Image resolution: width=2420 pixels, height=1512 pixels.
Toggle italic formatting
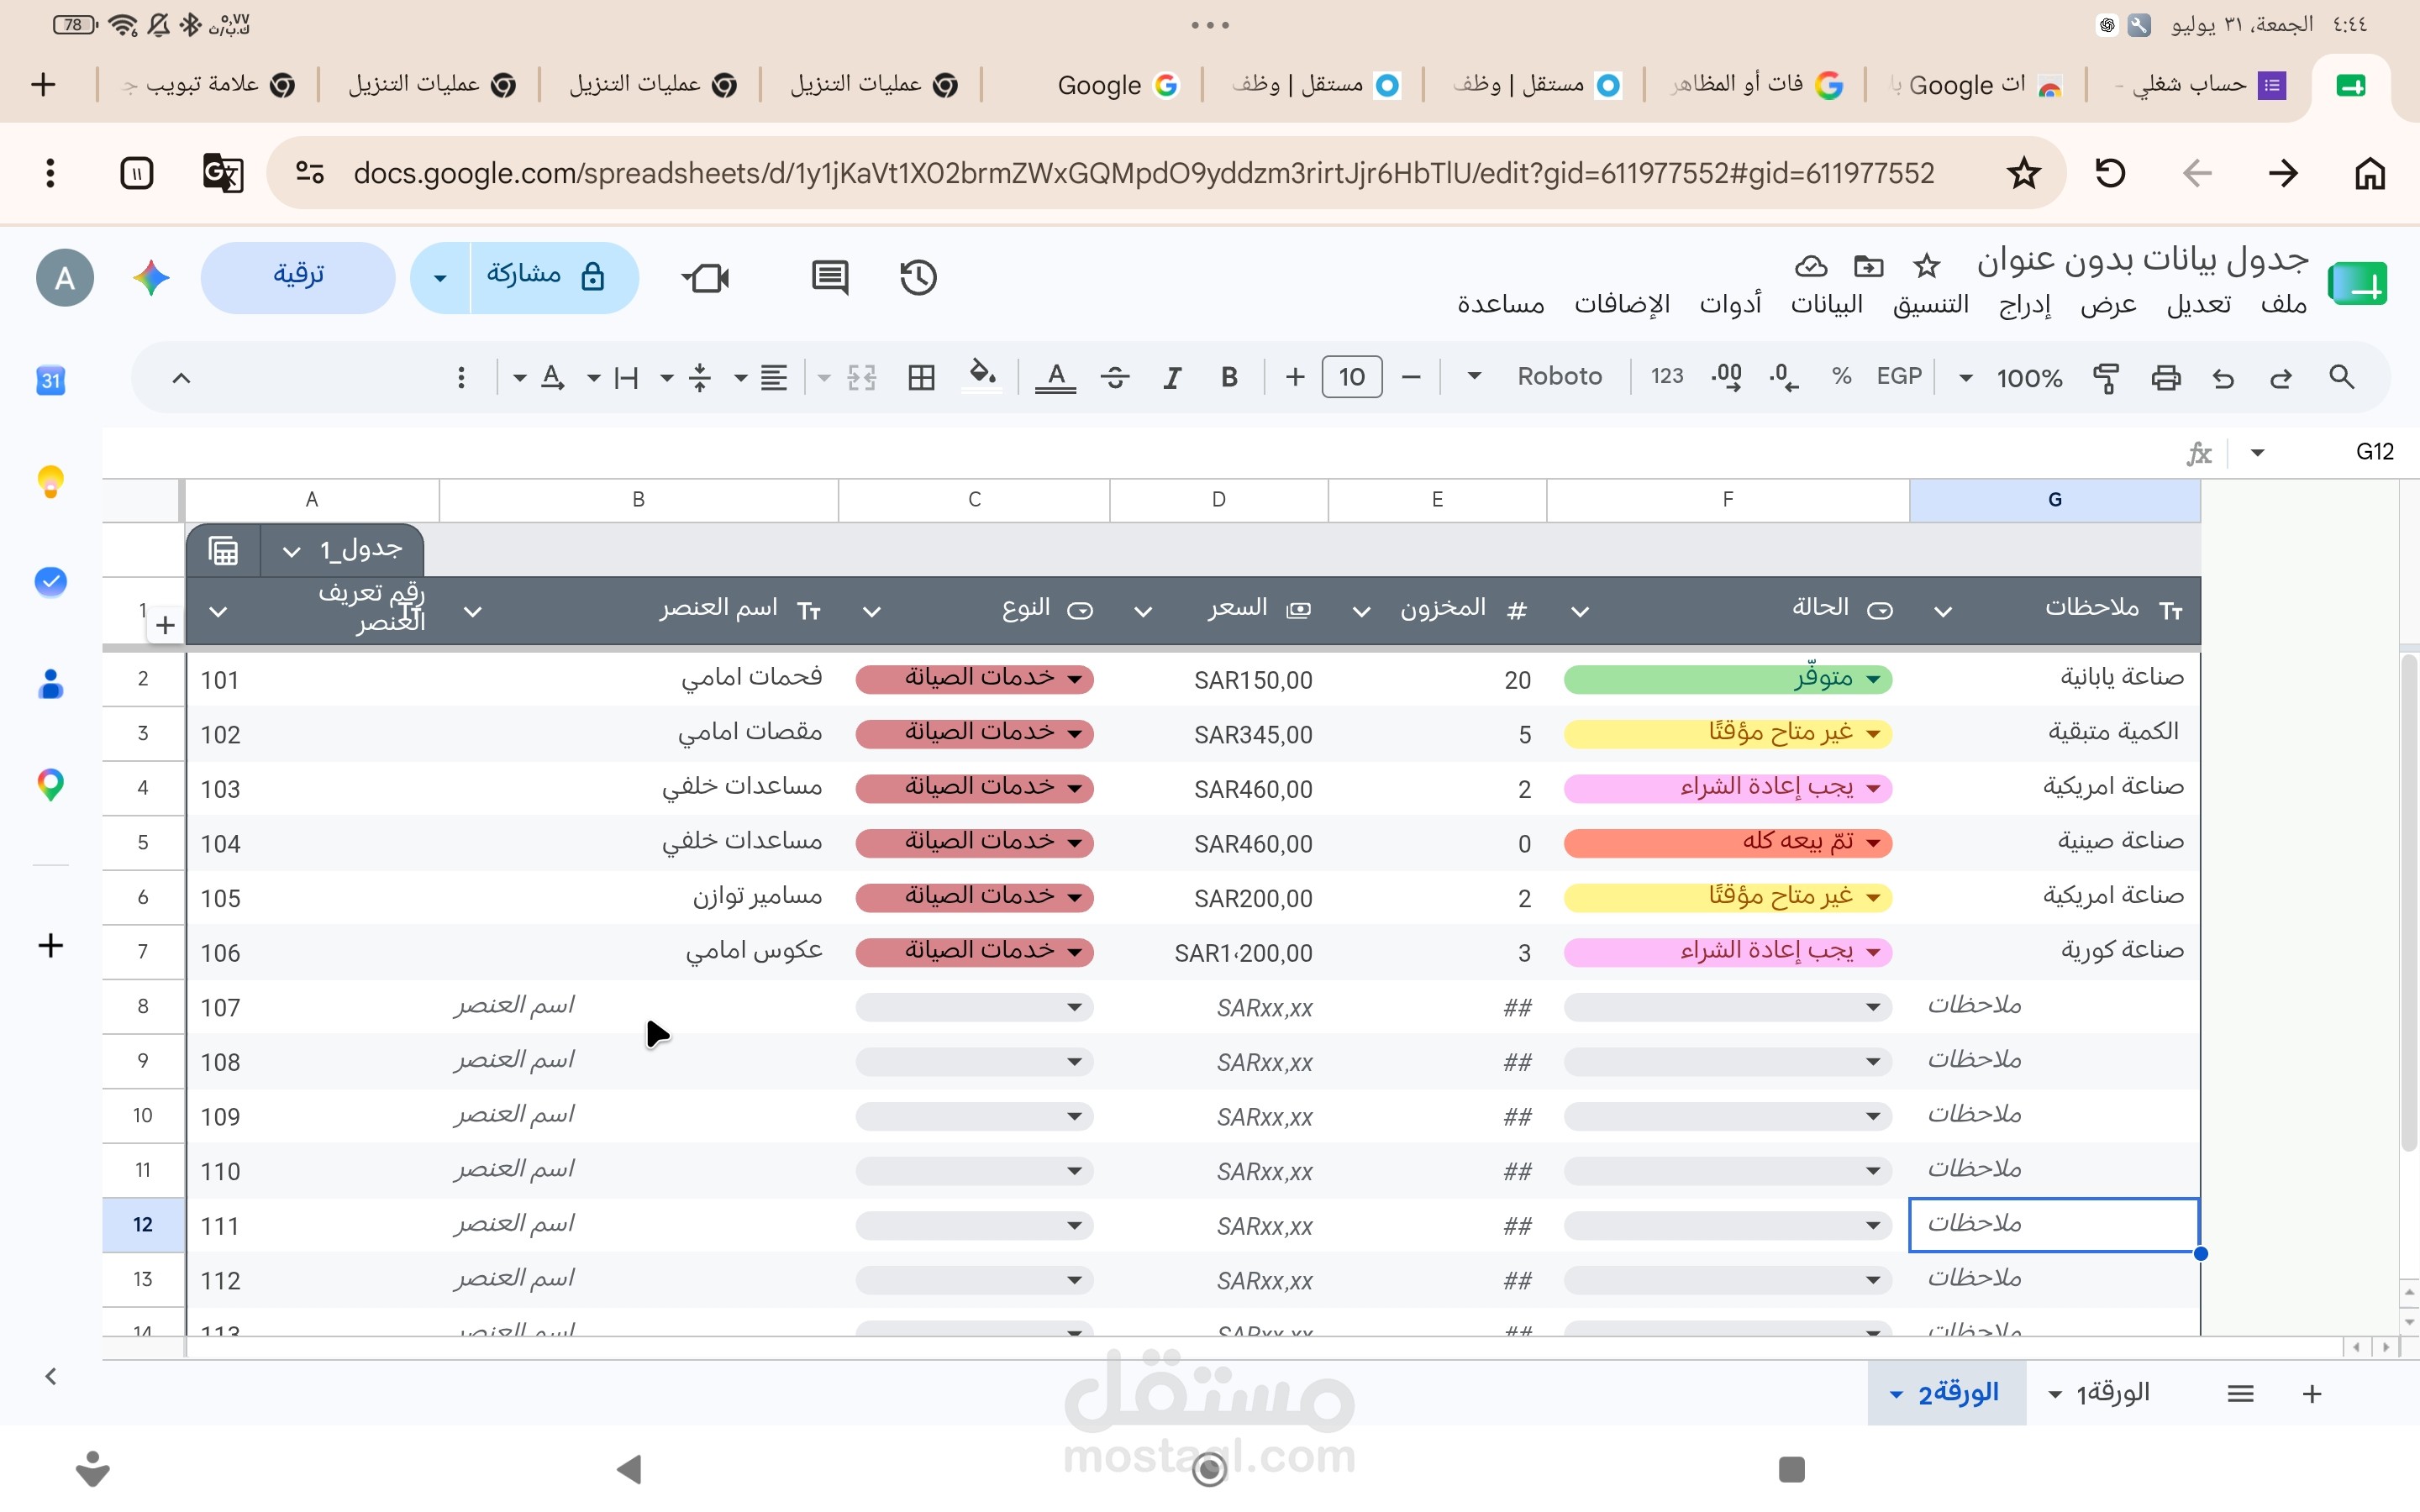pyautogui.click(x=1172, y=377)
